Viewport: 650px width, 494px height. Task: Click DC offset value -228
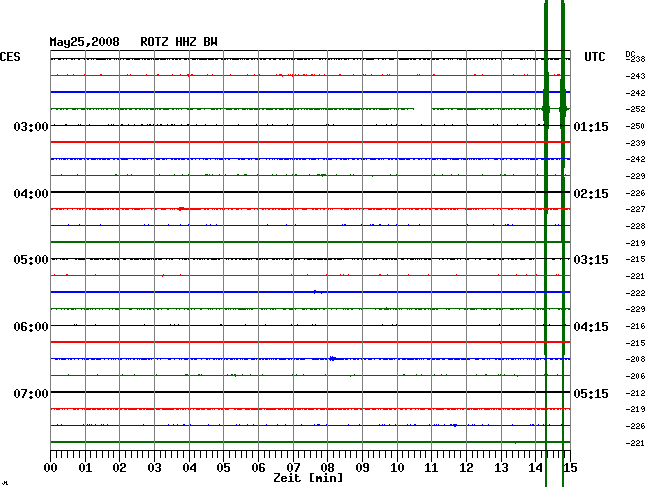coord(635,226)
